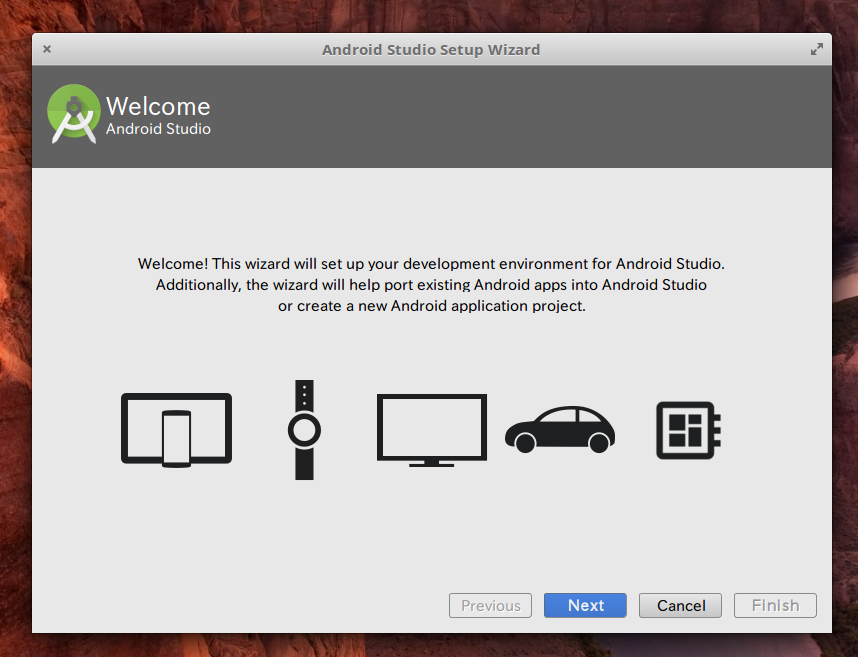The image size is (858, 657).
Task: Click the 'Additionally, the wizard will help' line
Action: [x=431, y=285]
